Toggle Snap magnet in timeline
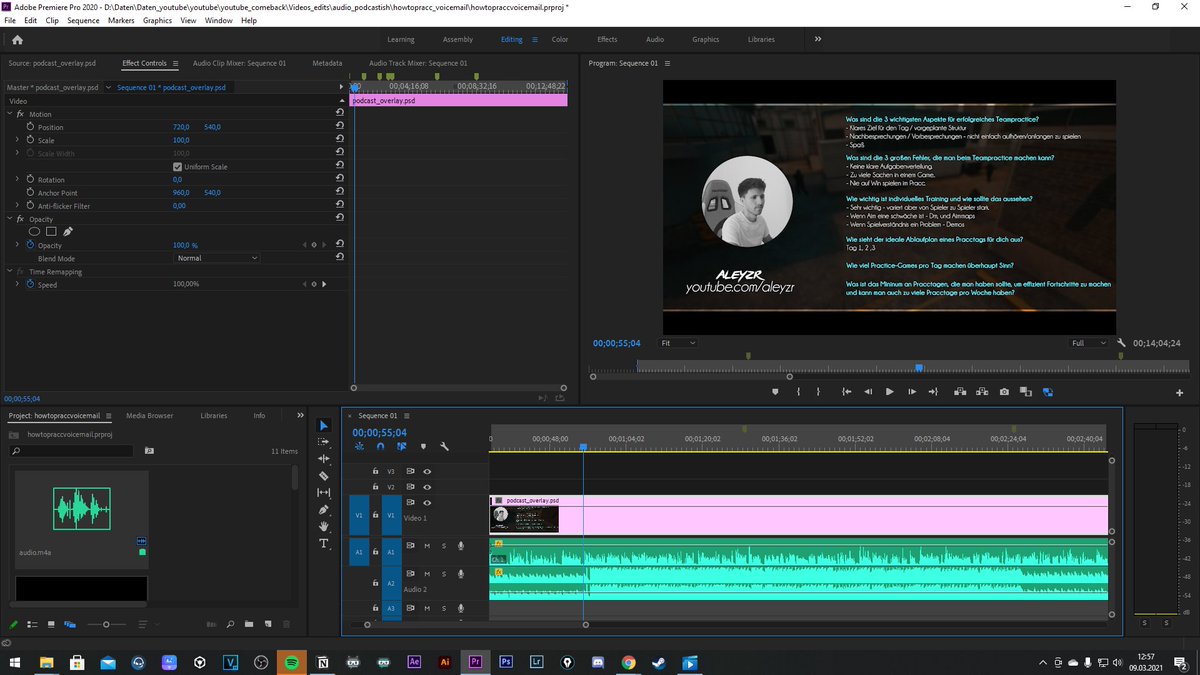1200x675 pixels. (x=380, y=447)
